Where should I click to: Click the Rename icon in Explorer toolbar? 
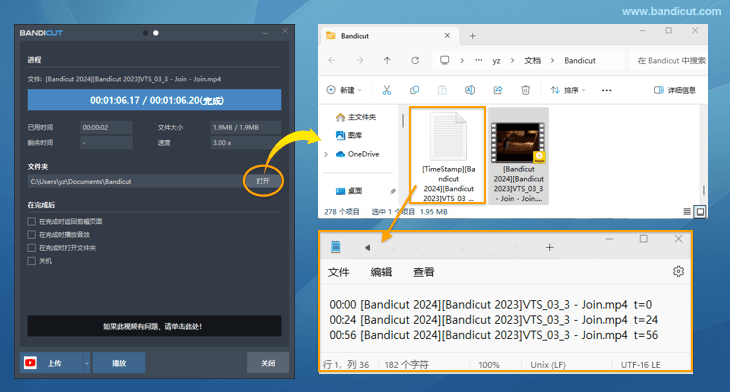[470, 90]
